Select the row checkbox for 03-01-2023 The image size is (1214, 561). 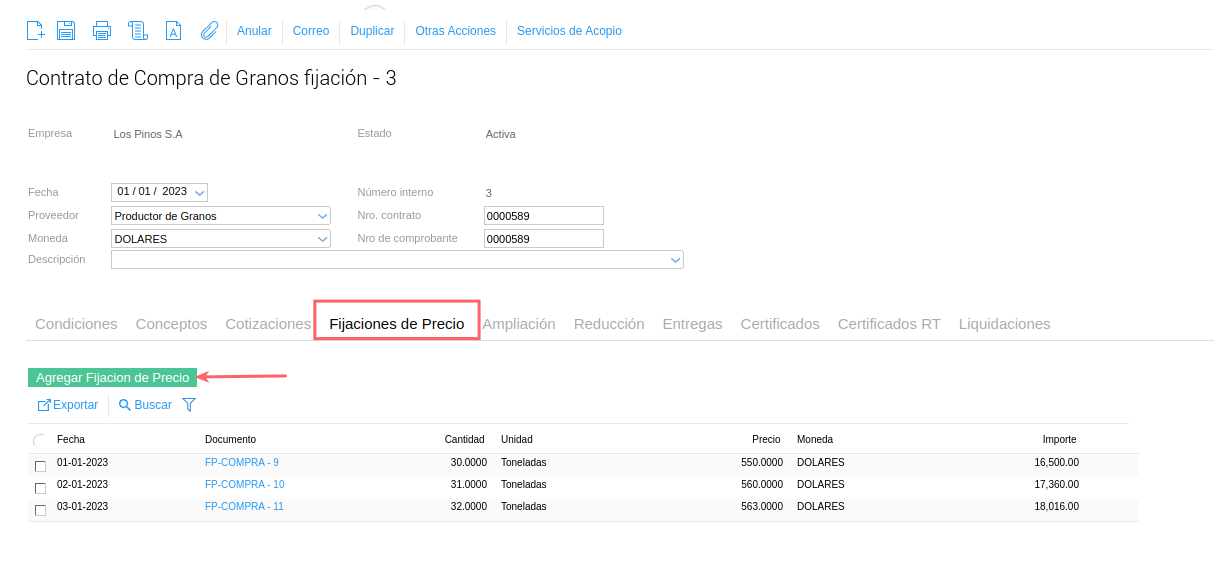coord(40,510)
